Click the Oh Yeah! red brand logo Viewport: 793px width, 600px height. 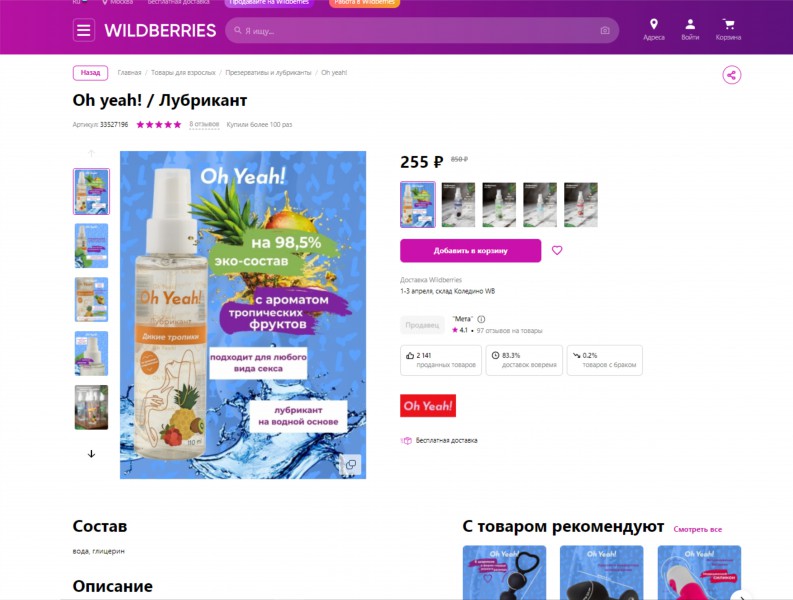[x=428, y=406]
